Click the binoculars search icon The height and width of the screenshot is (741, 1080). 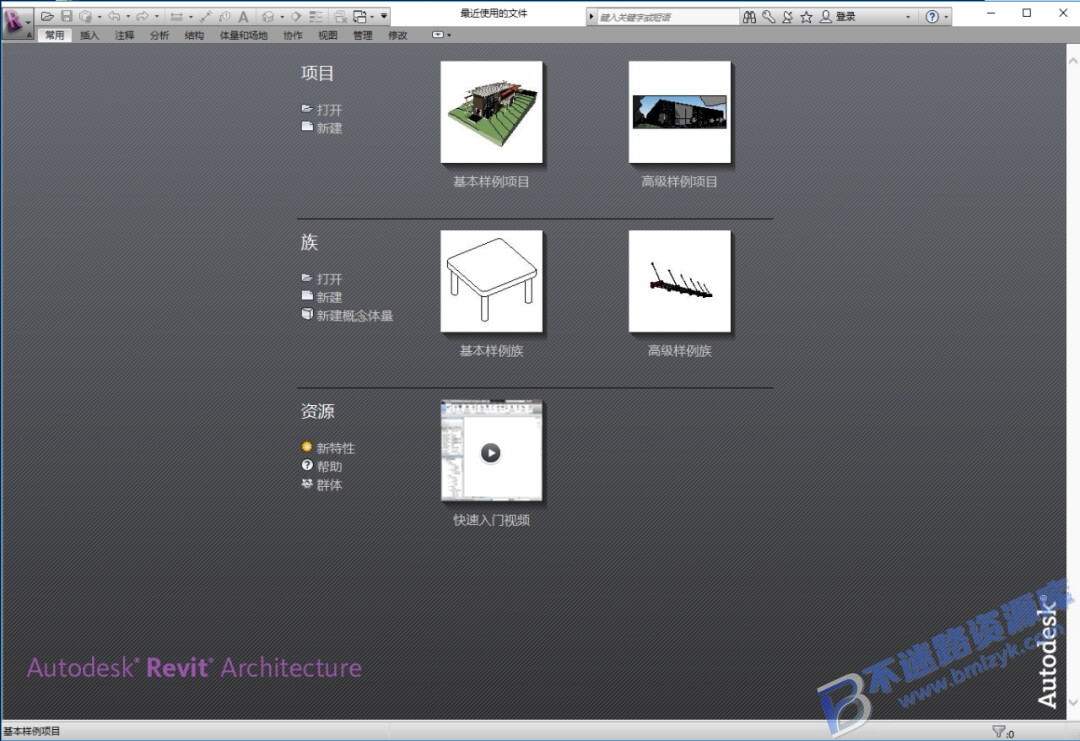tap(749, 17)
